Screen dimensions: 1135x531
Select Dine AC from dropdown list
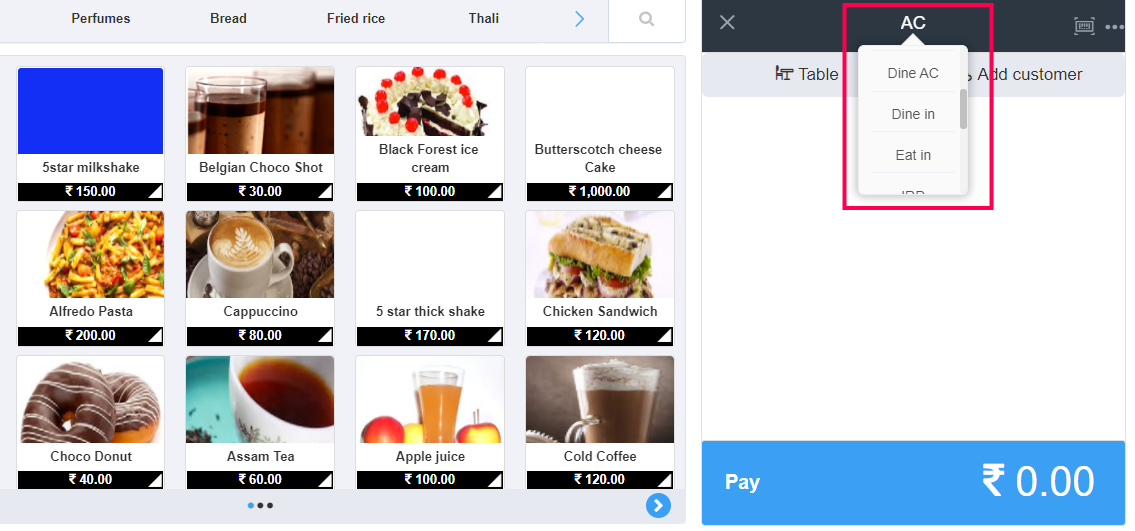913,73
